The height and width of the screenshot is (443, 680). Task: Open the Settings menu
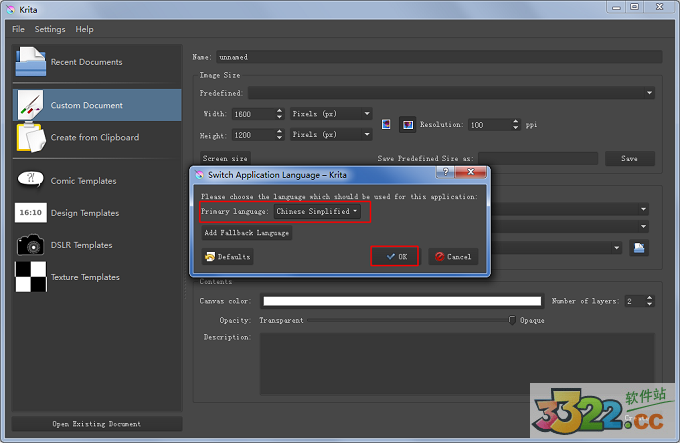pos(50,29)
